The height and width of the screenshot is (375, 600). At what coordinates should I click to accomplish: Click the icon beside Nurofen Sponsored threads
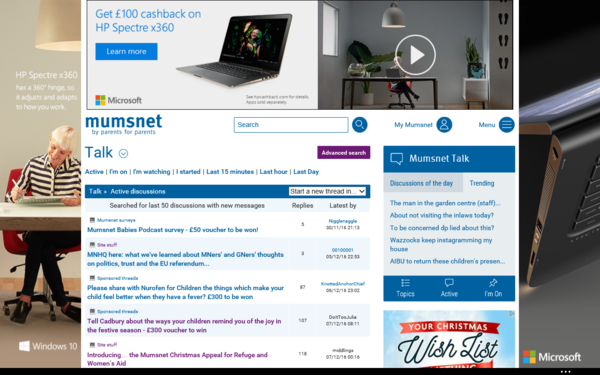pyautogui.click(x=92, y=278)
